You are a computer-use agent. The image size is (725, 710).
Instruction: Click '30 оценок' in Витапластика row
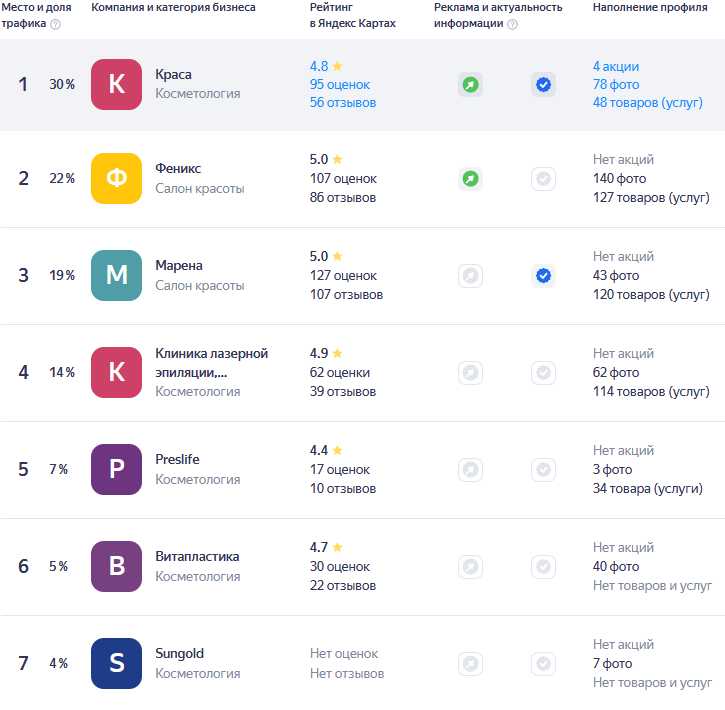[x=340, y=567]
